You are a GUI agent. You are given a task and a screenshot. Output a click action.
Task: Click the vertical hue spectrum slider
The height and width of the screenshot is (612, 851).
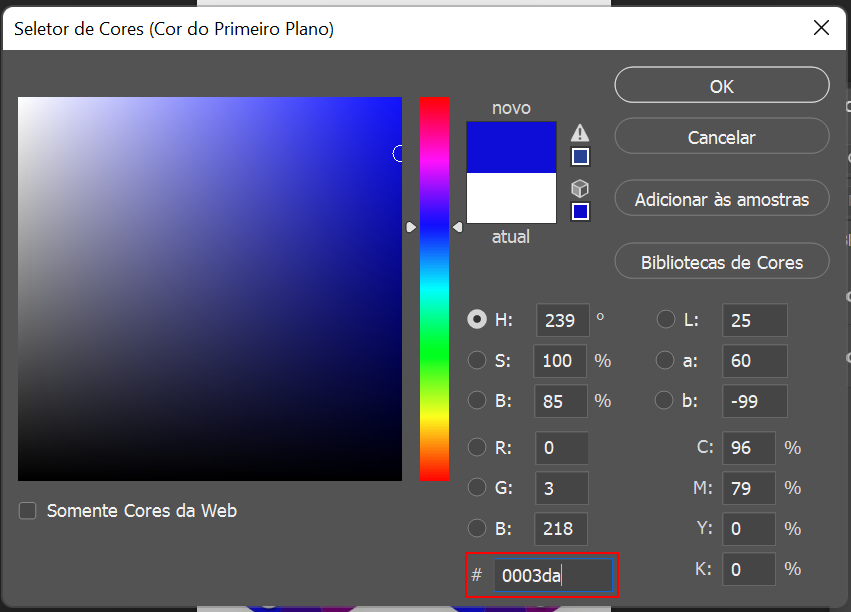[434, 290]
